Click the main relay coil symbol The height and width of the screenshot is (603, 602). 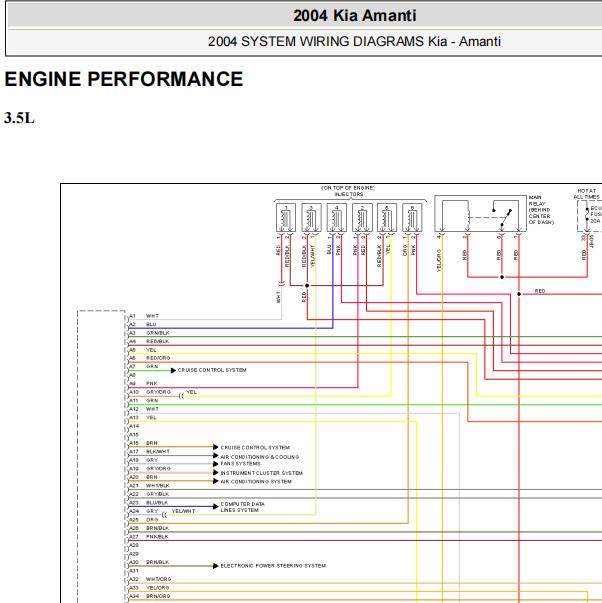(468, 218)
